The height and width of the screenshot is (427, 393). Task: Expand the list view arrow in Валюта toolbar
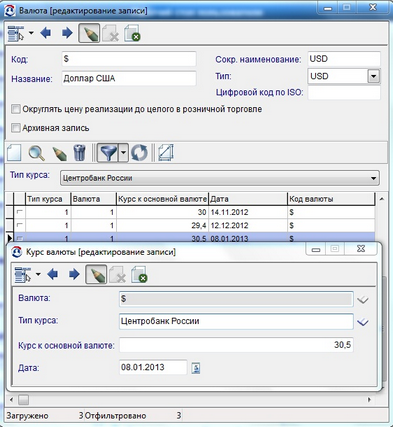click(31, 33)
